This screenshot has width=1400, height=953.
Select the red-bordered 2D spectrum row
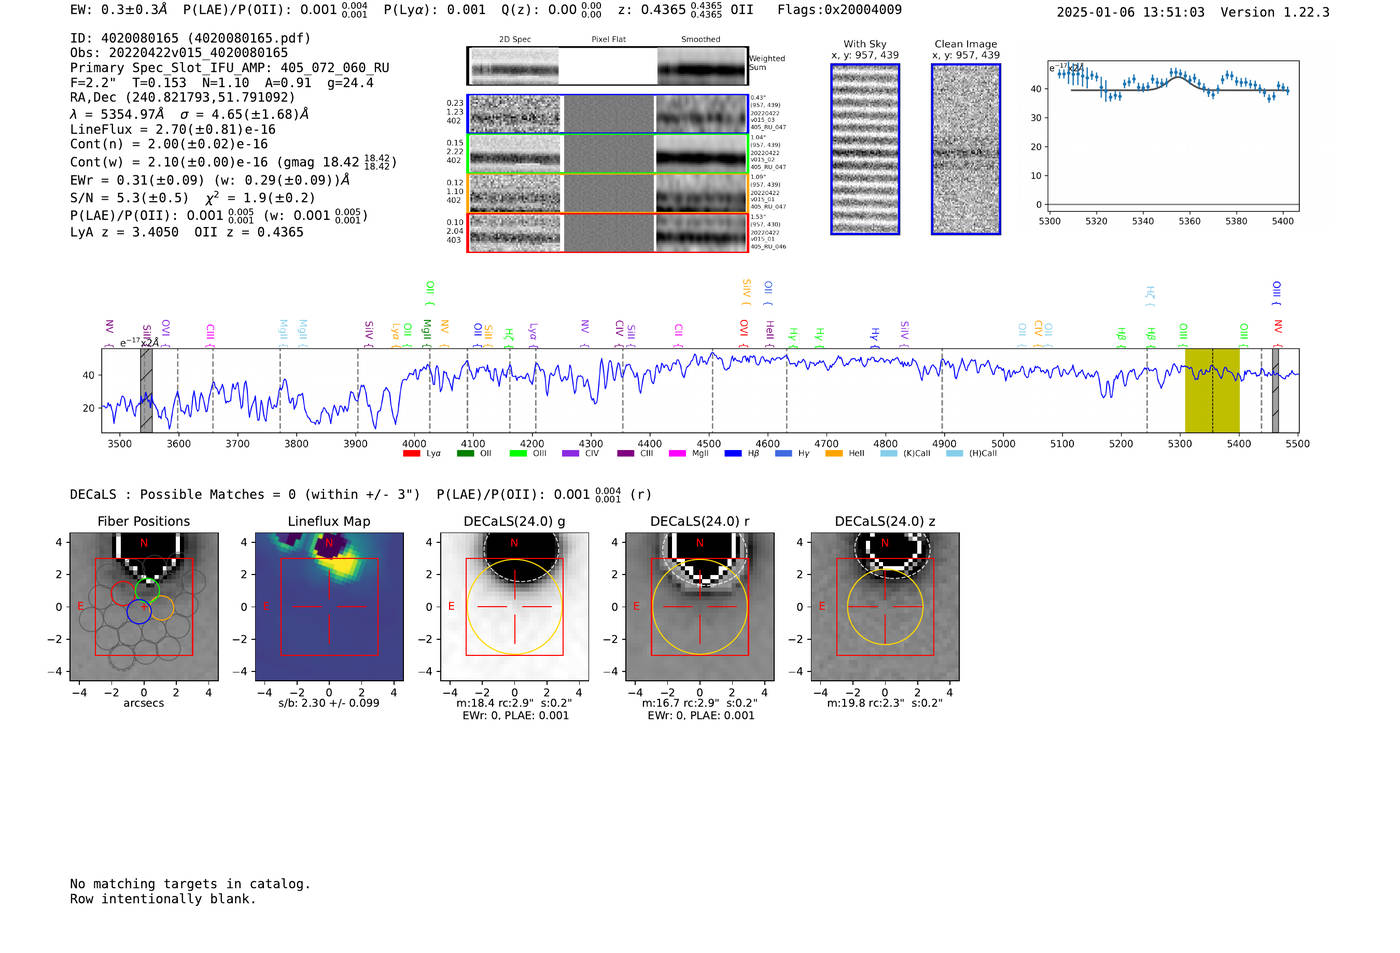pos(608,233)
